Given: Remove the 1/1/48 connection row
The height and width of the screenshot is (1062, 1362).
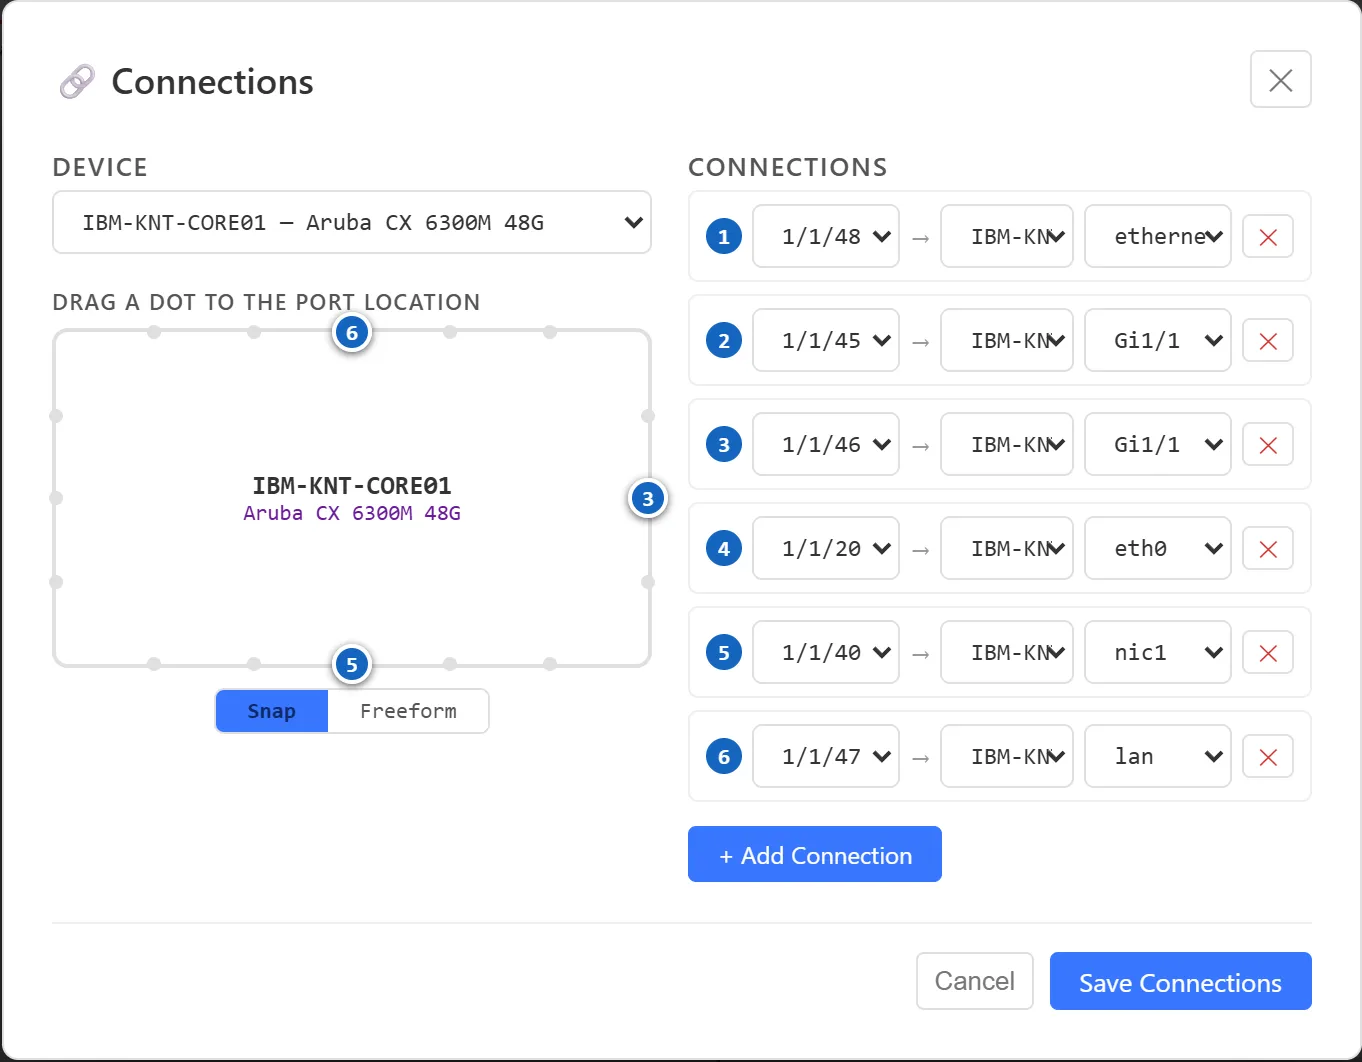Looking at the screenshot, I should coord(1267,237).
